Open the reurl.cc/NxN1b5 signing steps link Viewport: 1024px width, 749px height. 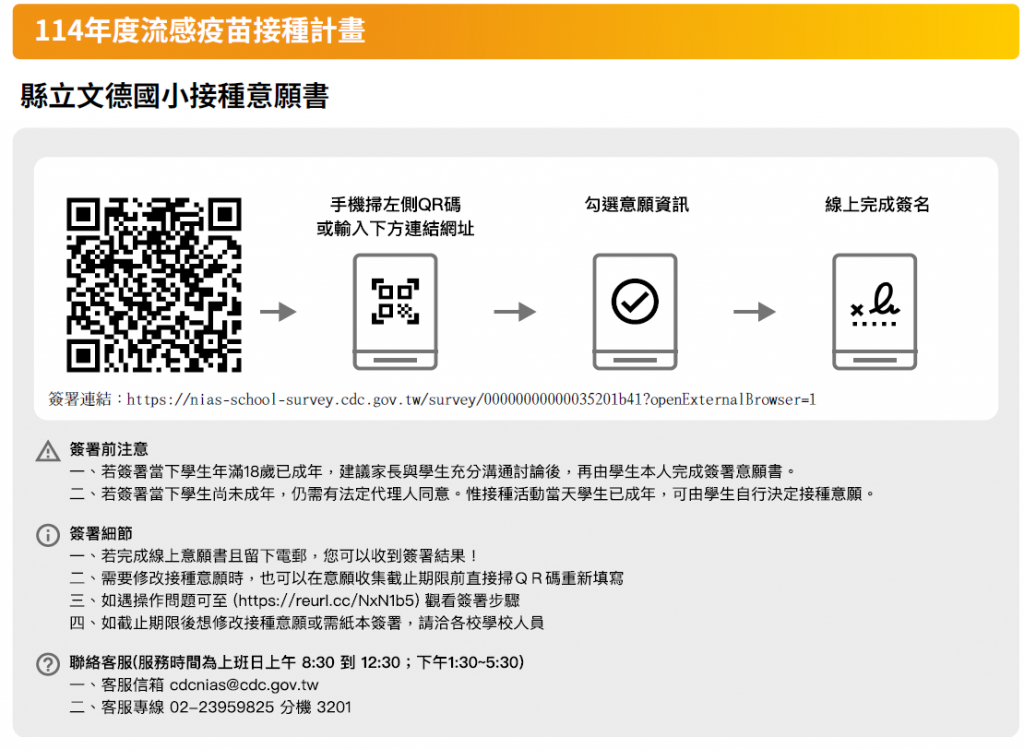[325, 600]
